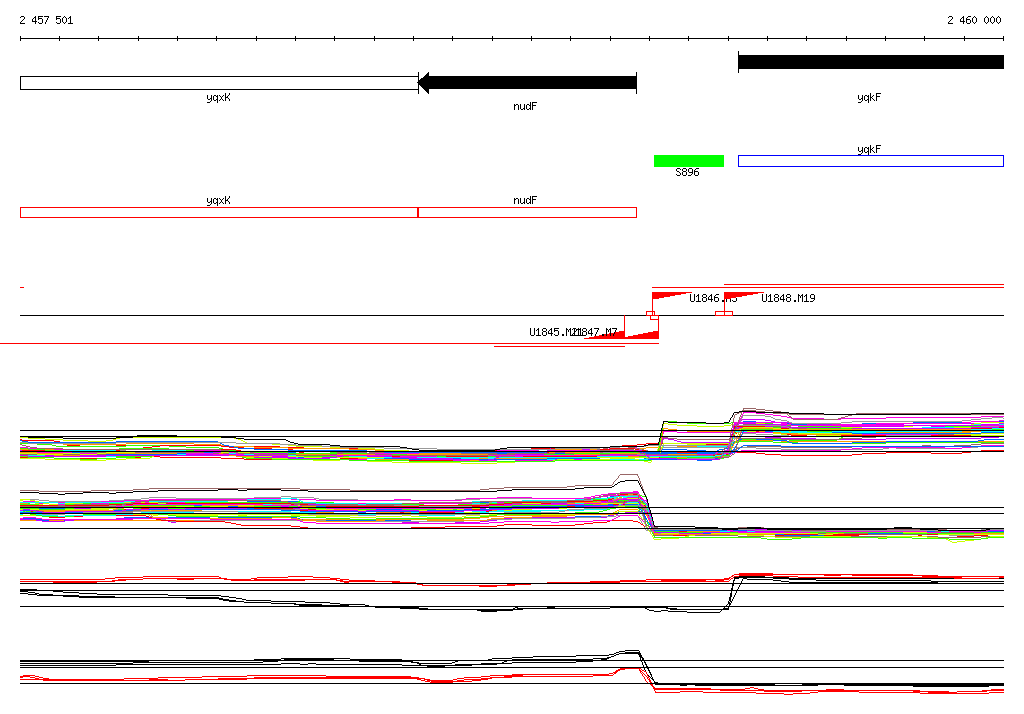Select the green S896 segment
Screen dimensions: 1024x714
[688, 161]
